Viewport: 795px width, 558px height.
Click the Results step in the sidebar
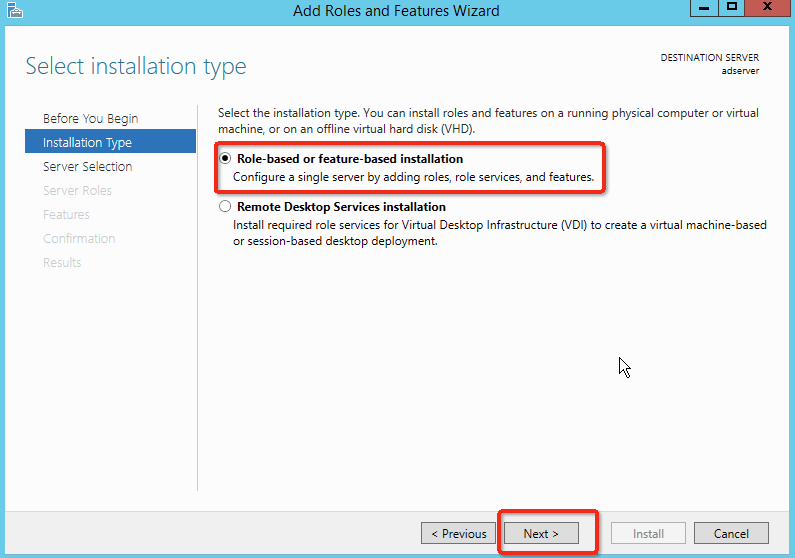pos(62,263)
